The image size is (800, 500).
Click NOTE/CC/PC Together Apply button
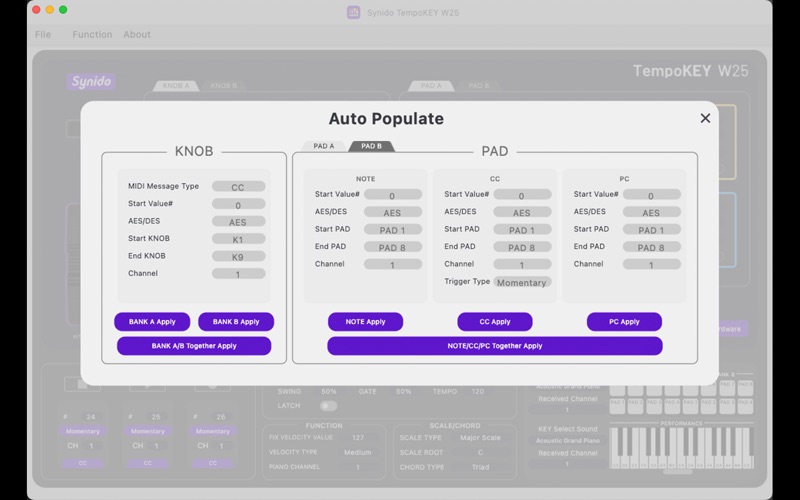495,346
